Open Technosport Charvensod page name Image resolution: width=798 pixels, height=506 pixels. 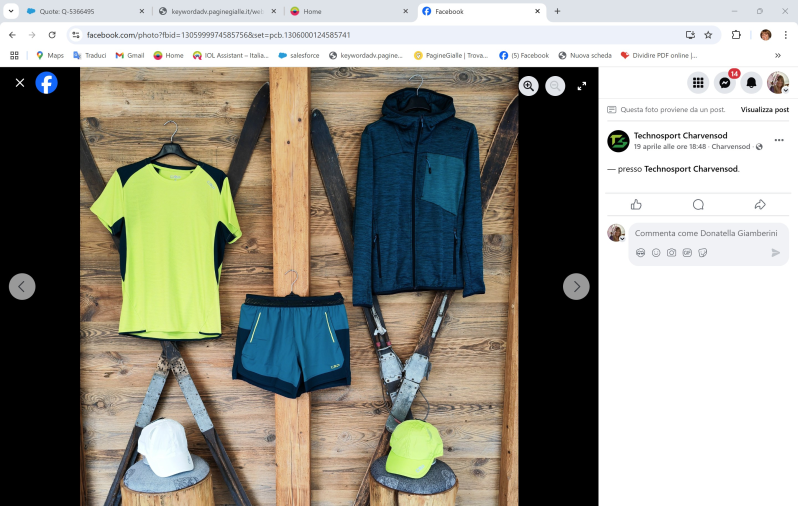tap(680, 135)
